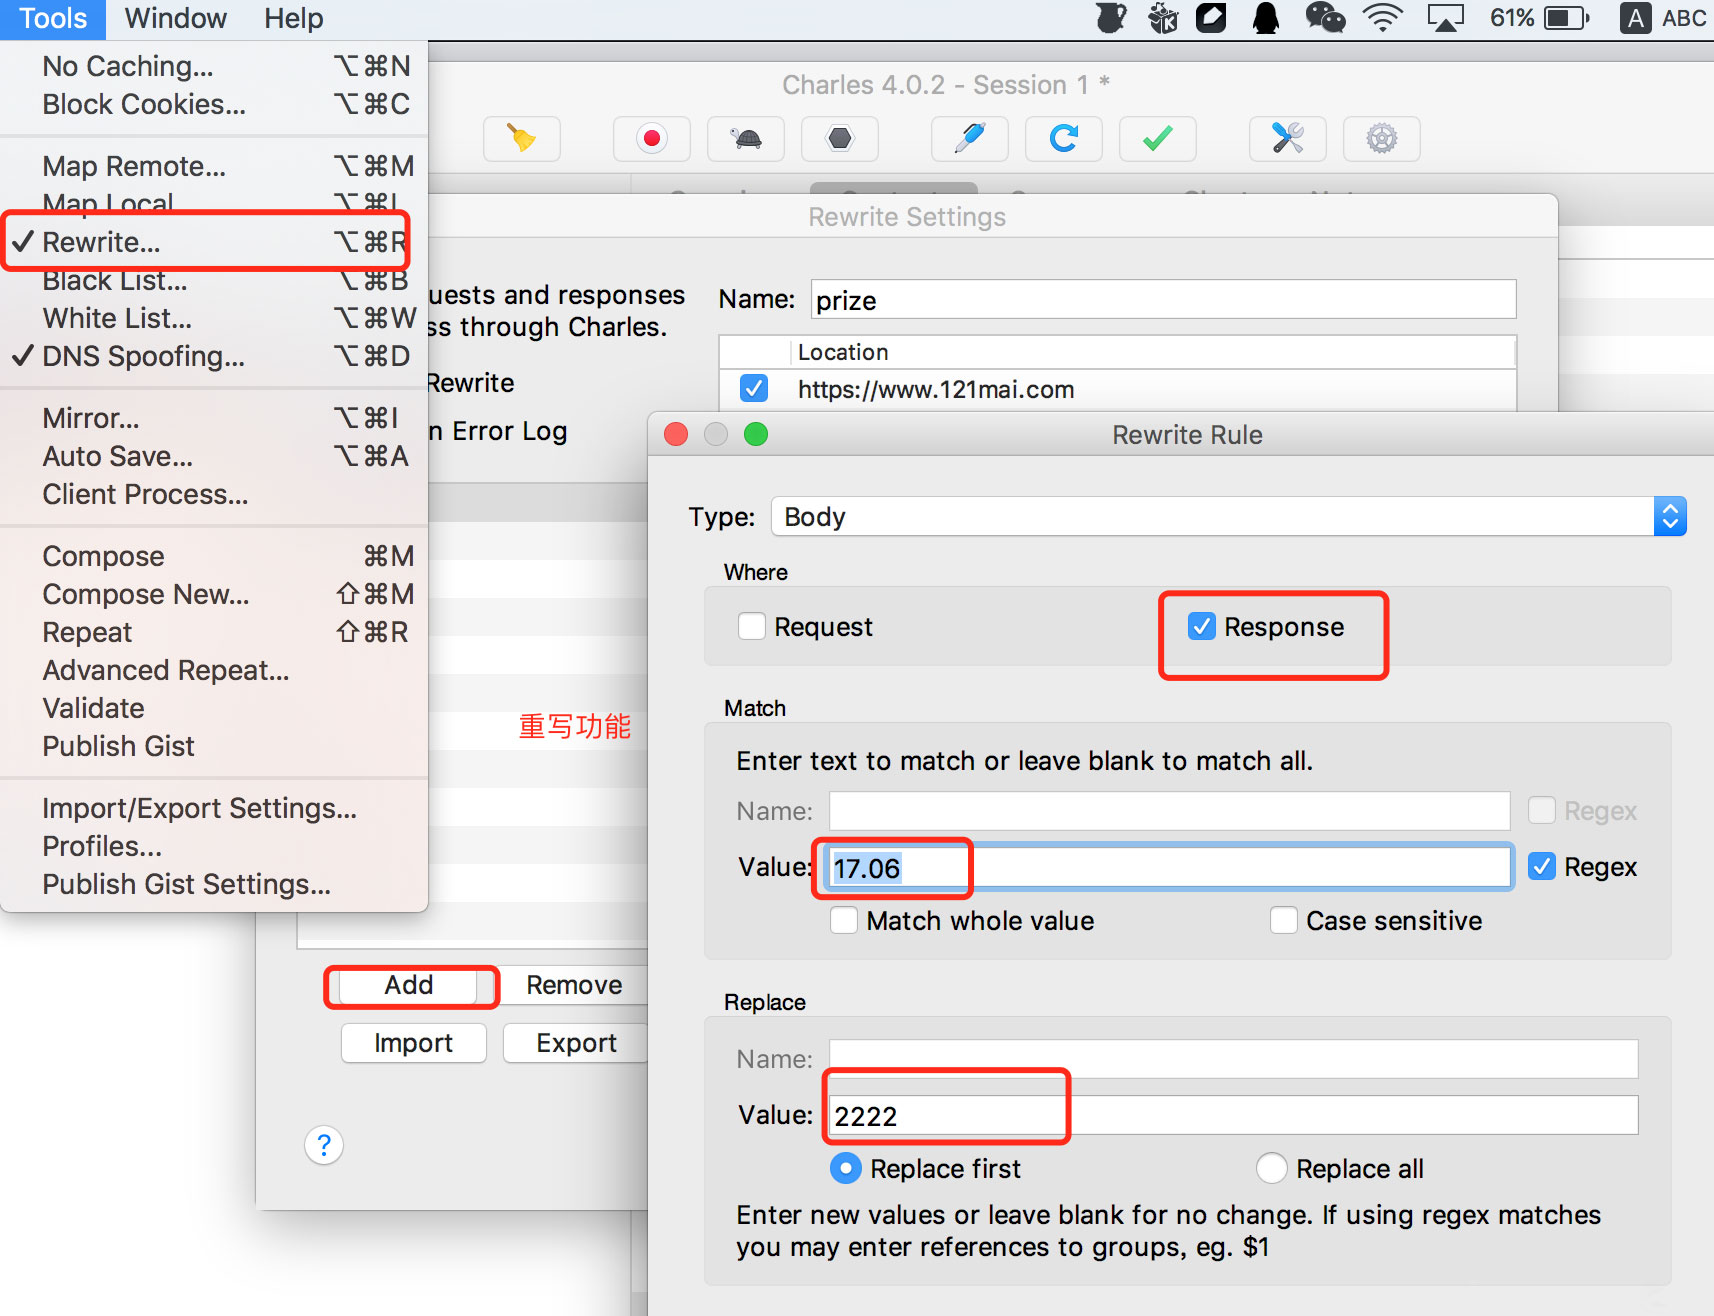1714x1316 pixels.
Task: Open the Type dropdown showing Body
Action: 1229,517
